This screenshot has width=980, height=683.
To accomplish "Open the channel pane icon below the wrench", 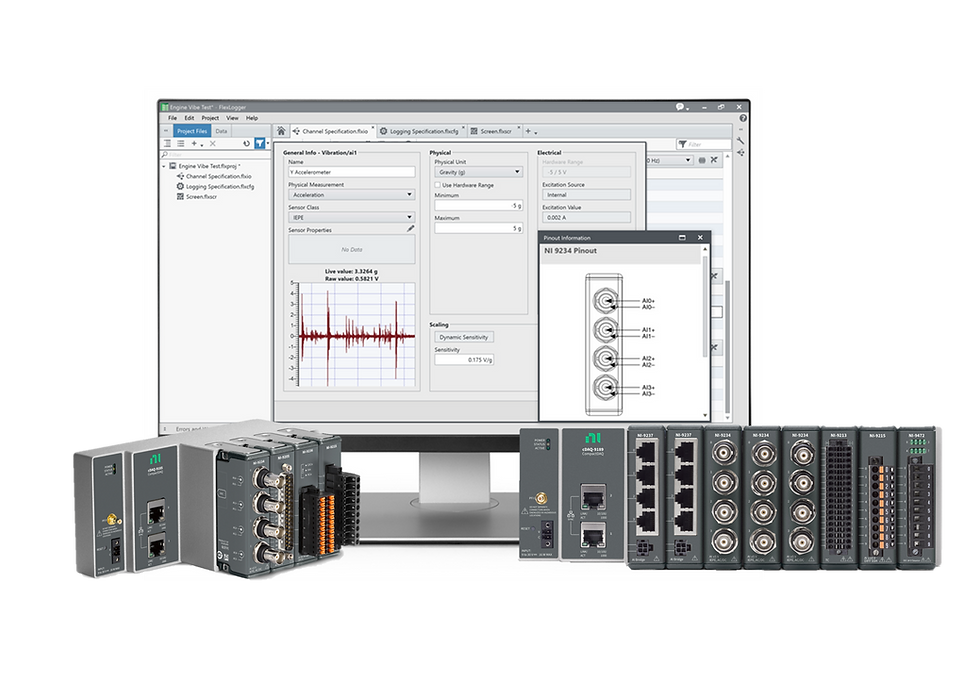I will (741, 152).
